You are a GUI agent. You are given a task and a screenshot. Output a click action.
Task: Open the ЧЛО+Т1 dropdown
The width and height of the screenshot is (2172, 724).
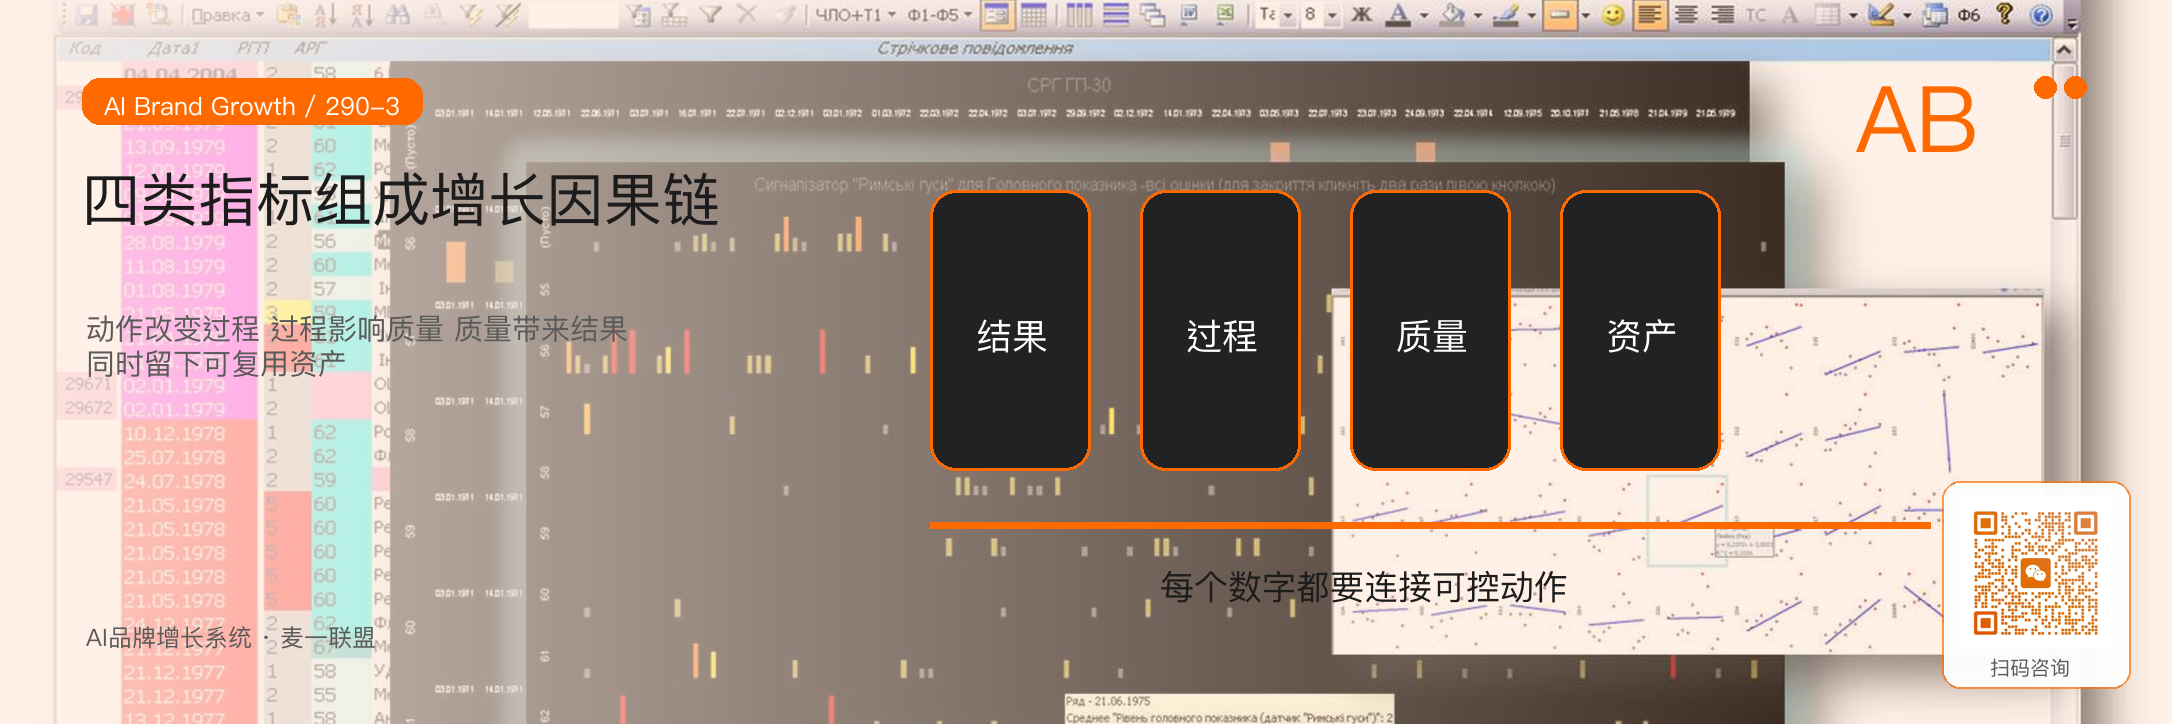click(x=855, y=15)
